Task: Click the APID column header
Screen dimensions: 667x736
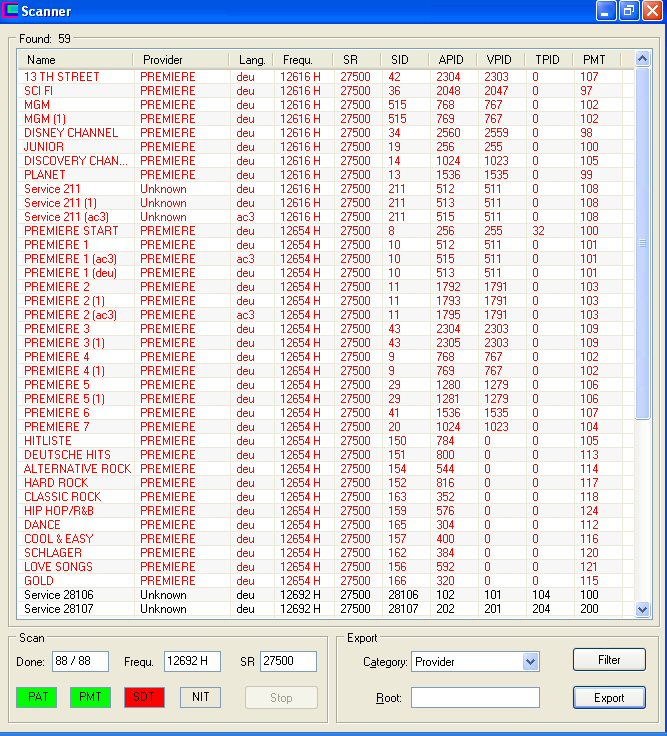Action: point(452,60)
